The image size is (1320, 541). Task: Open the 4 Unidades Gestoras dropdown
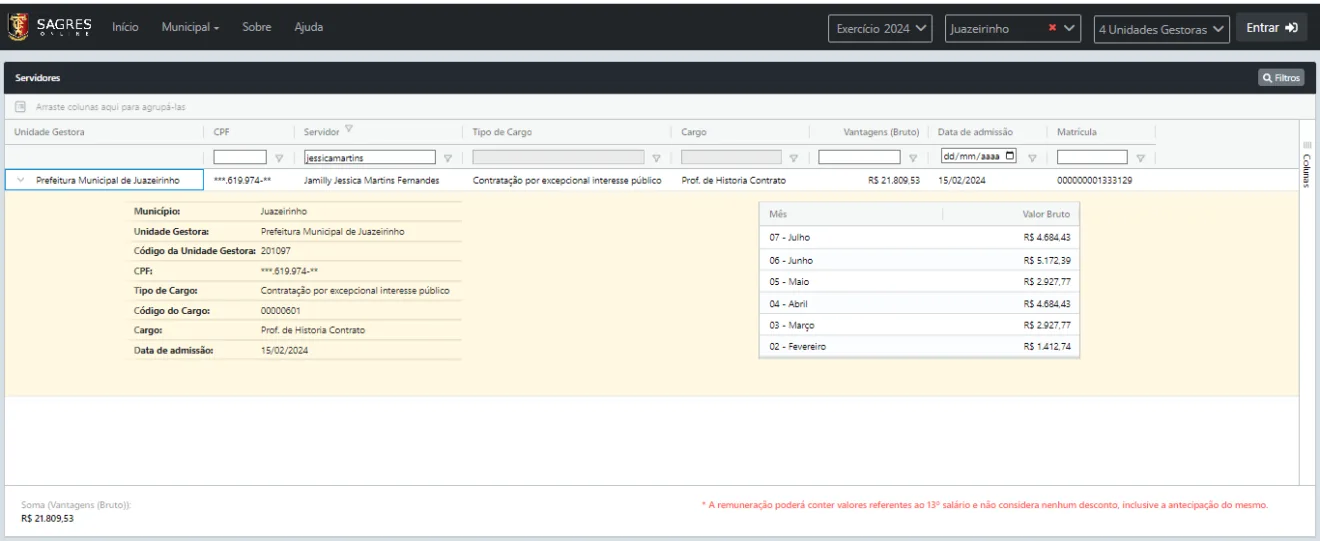pos(1161,29)
